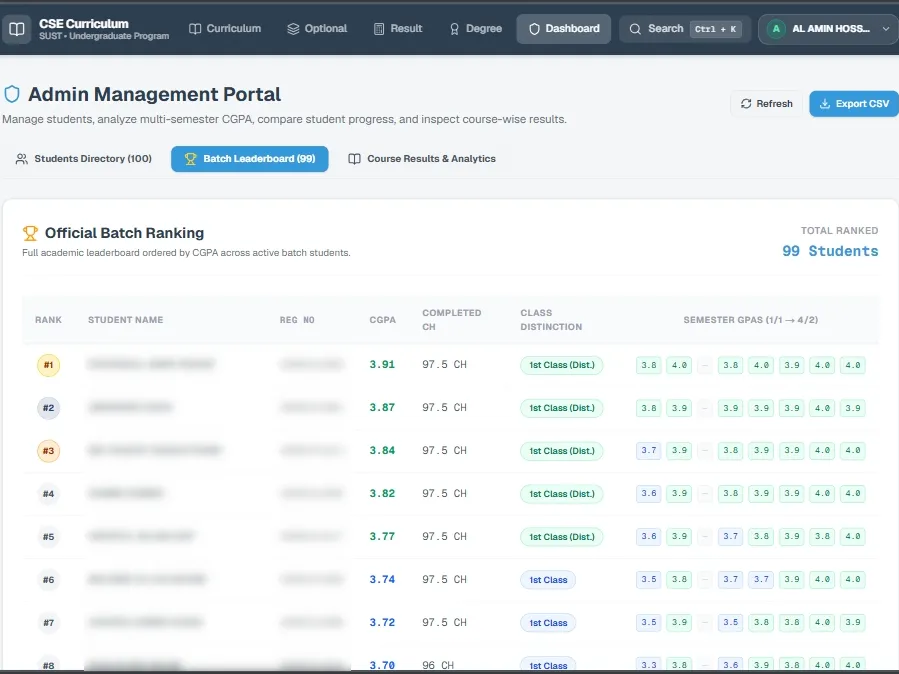Click CGPA value 3.77
The image size is (899, 674).
click(382, 536)
